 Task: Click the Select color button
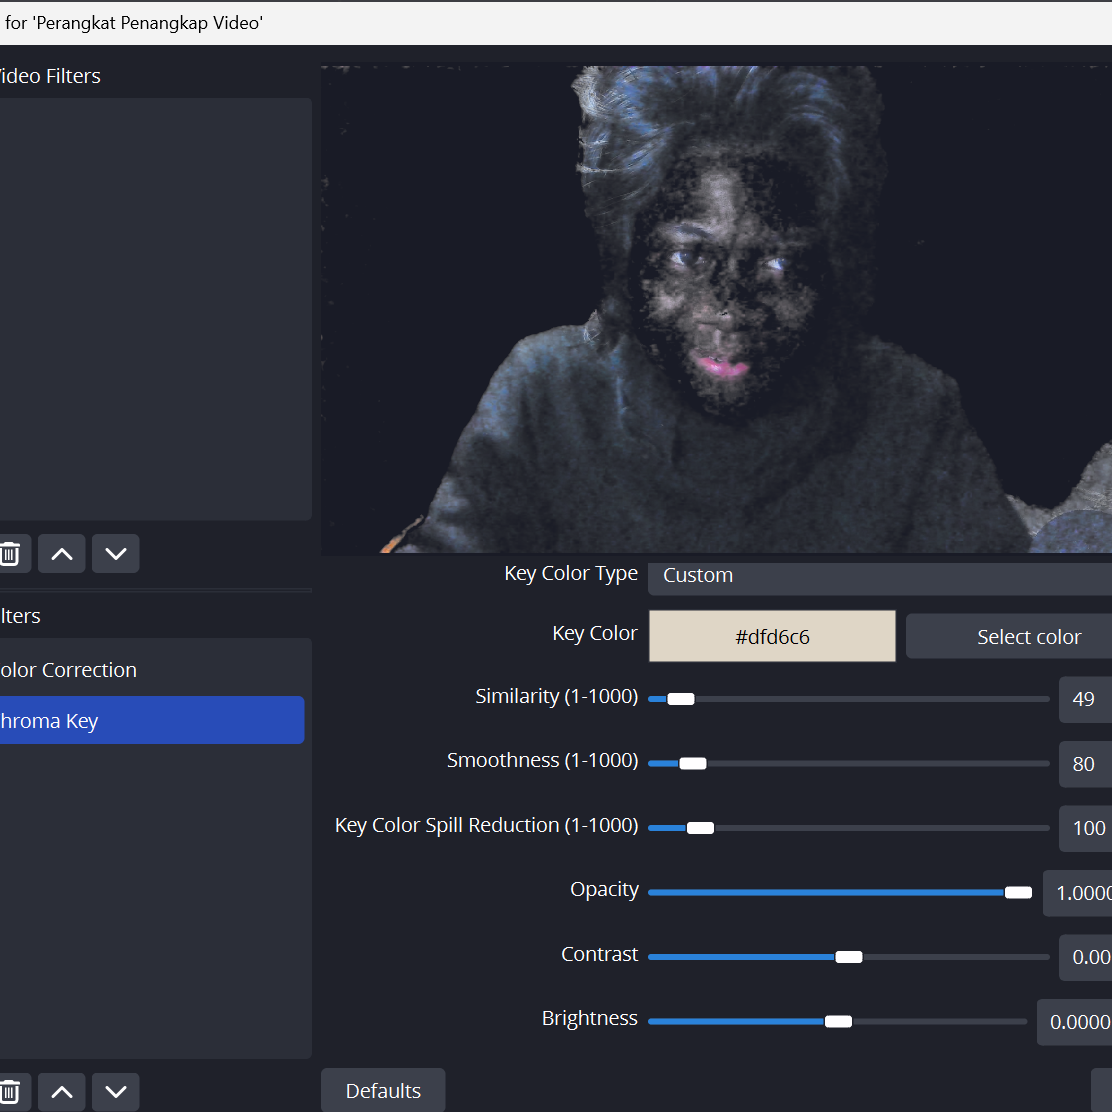(x=1008, y=636)
